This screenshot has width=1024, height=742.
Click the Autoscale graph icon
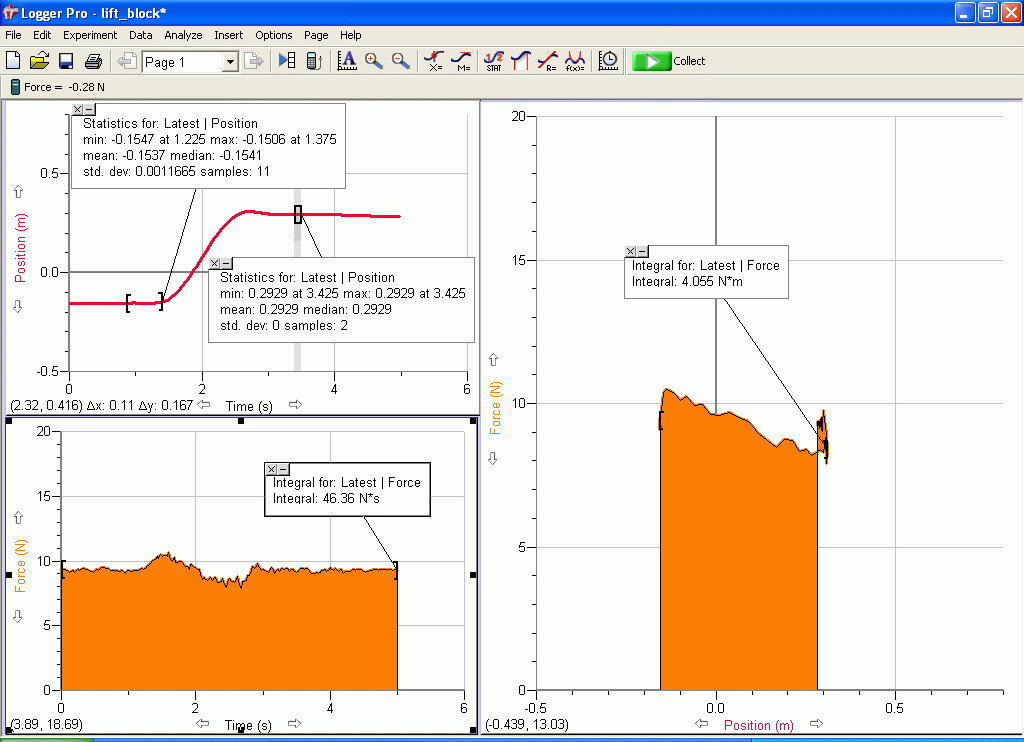click(347, 61)
